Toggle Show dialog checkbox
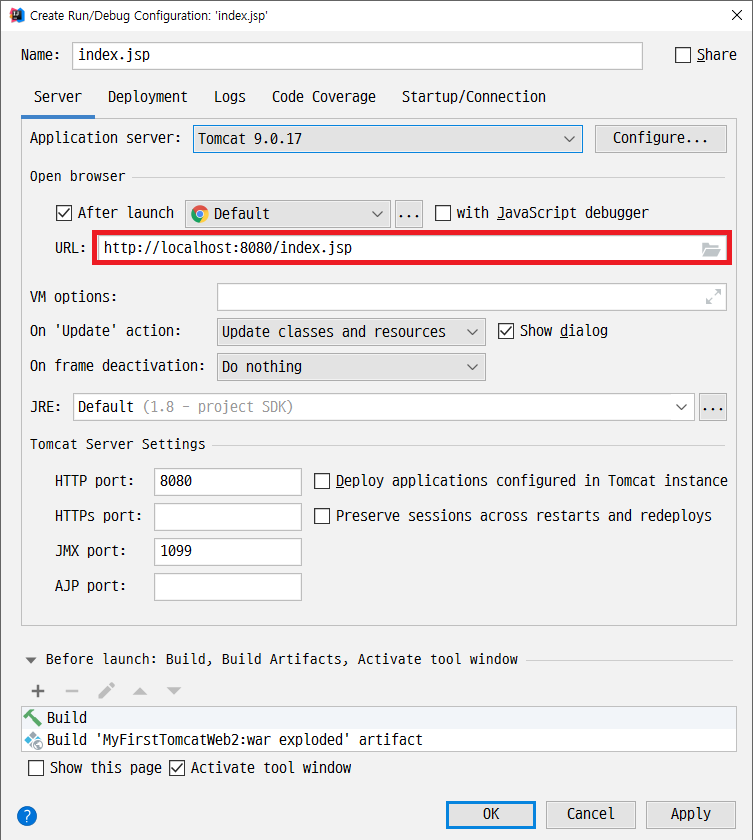The width and height of the screenshot is (753, 840). 506,331
